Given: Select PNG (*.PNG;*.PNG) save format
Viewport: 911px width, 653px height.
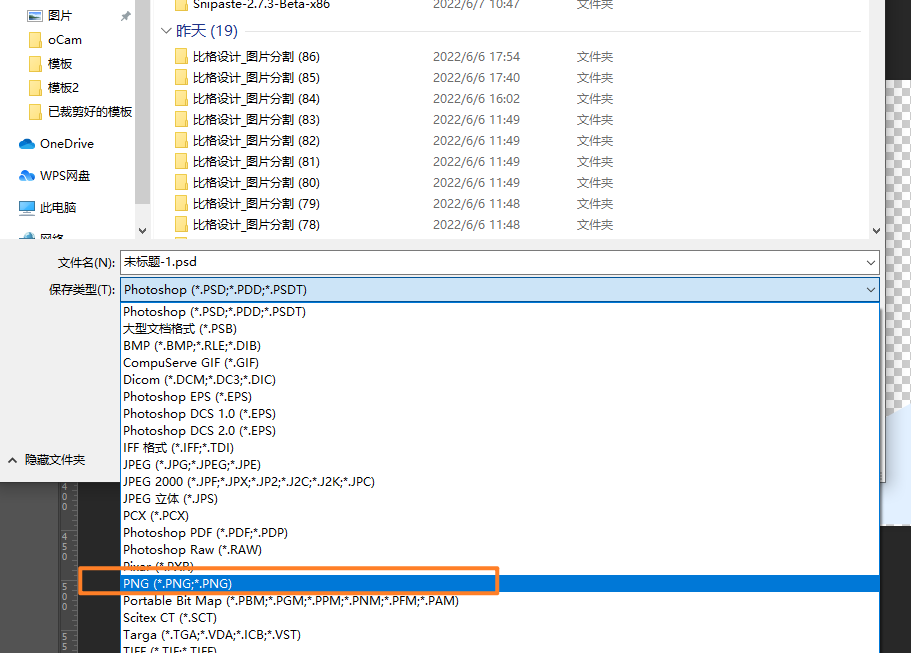Looking at the screenshot, I should pos(500,584).
